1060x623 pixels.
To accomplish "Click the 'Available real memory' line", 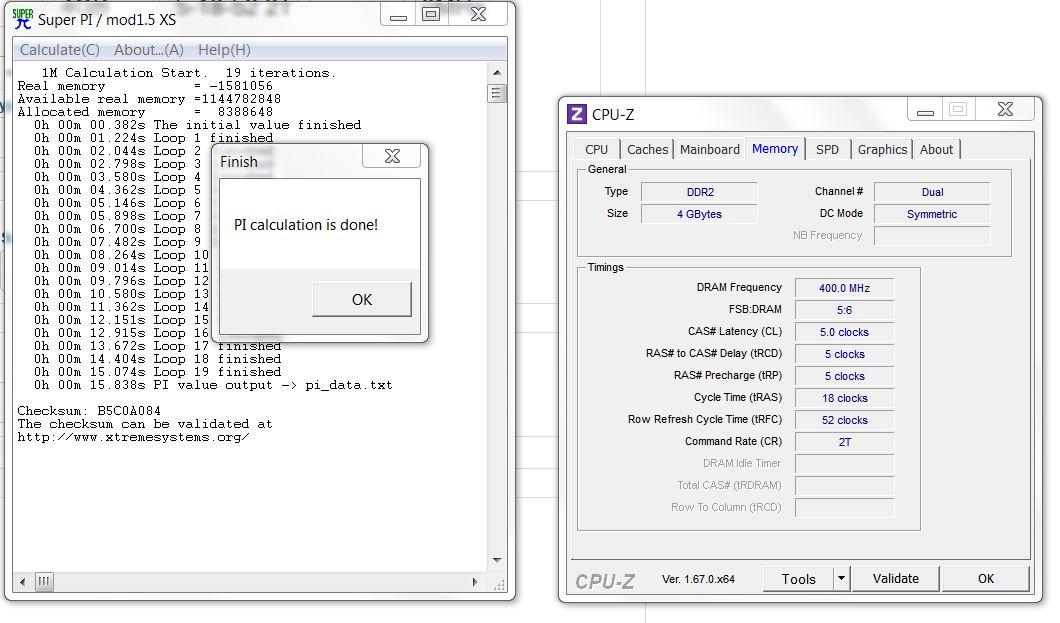I will (x=149, y=99).
